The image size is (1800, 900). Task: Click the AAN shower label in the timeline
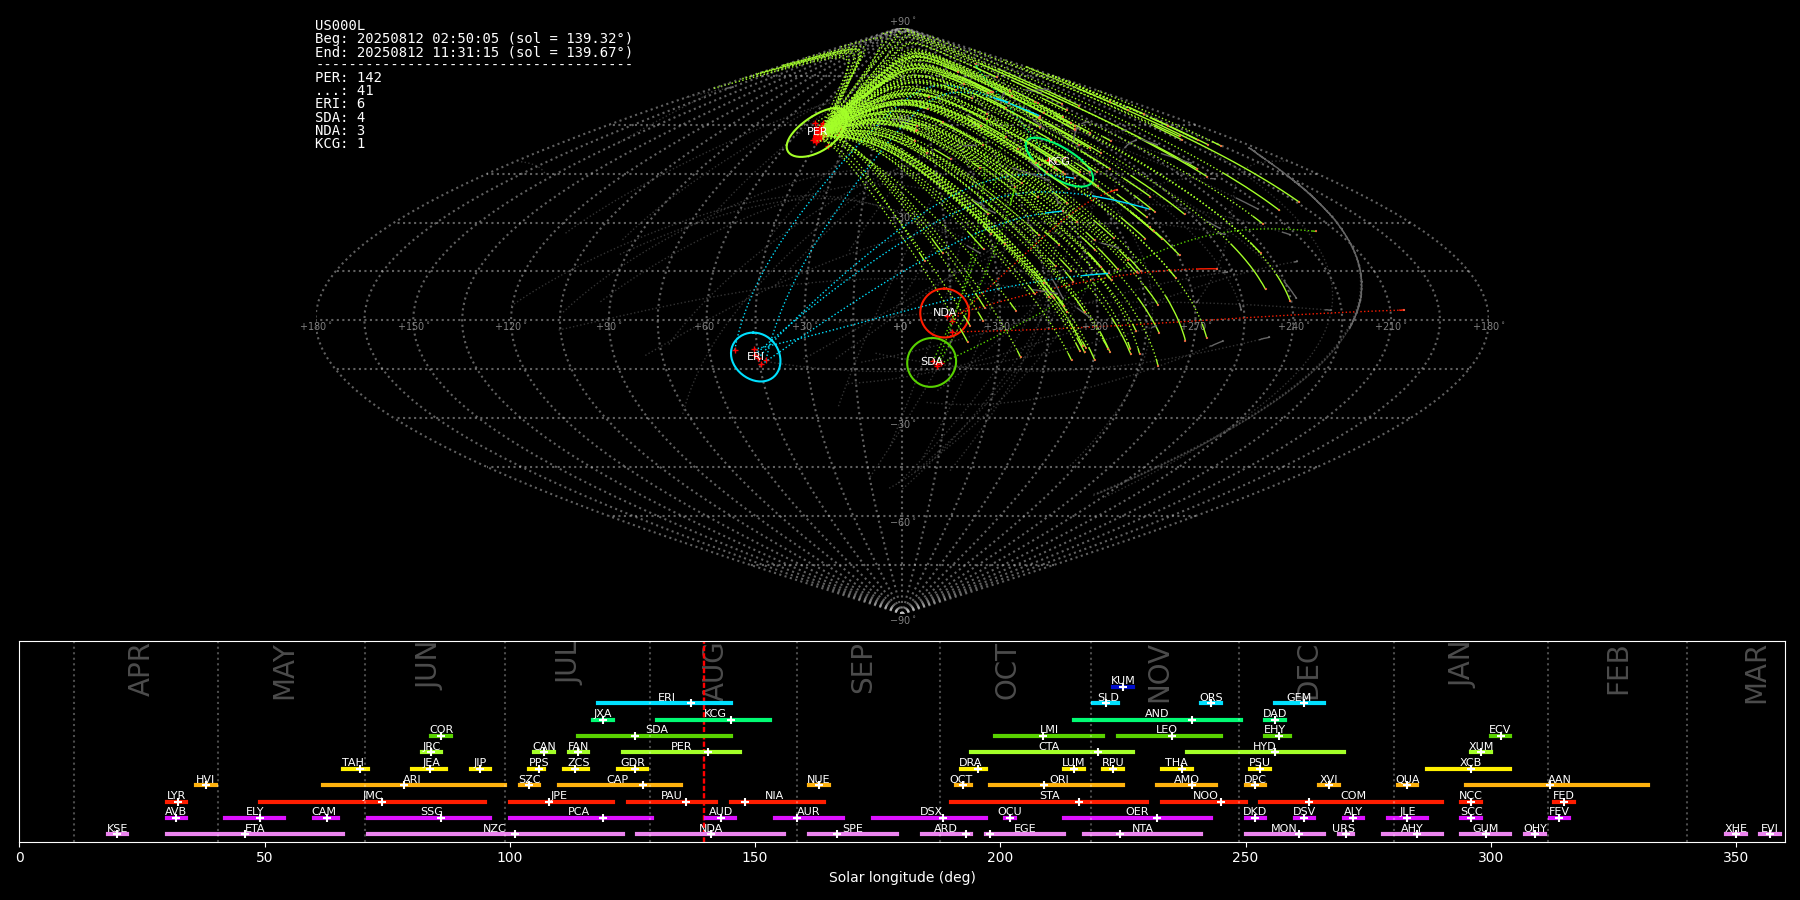pyautogui.click(x=1559, y=780)
